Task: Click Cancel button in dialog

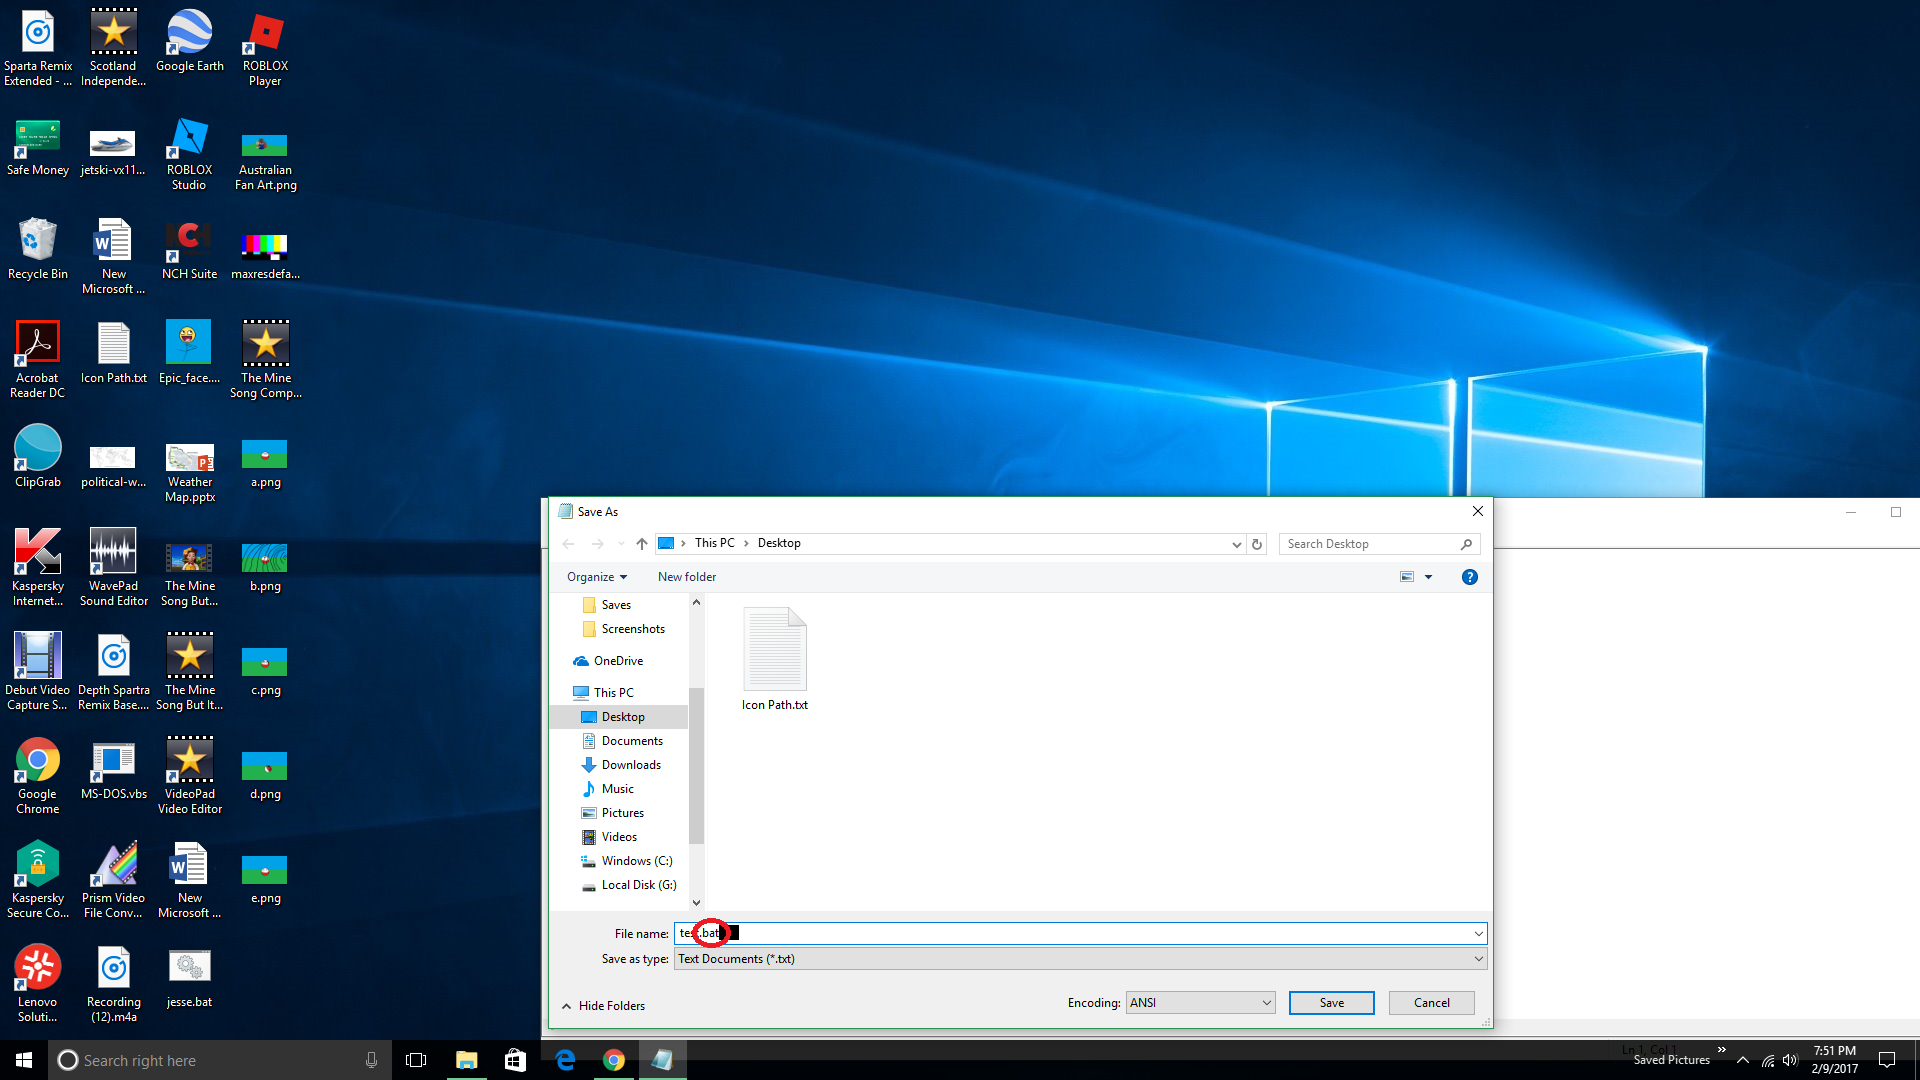Action: (x=1431, y=1003)
